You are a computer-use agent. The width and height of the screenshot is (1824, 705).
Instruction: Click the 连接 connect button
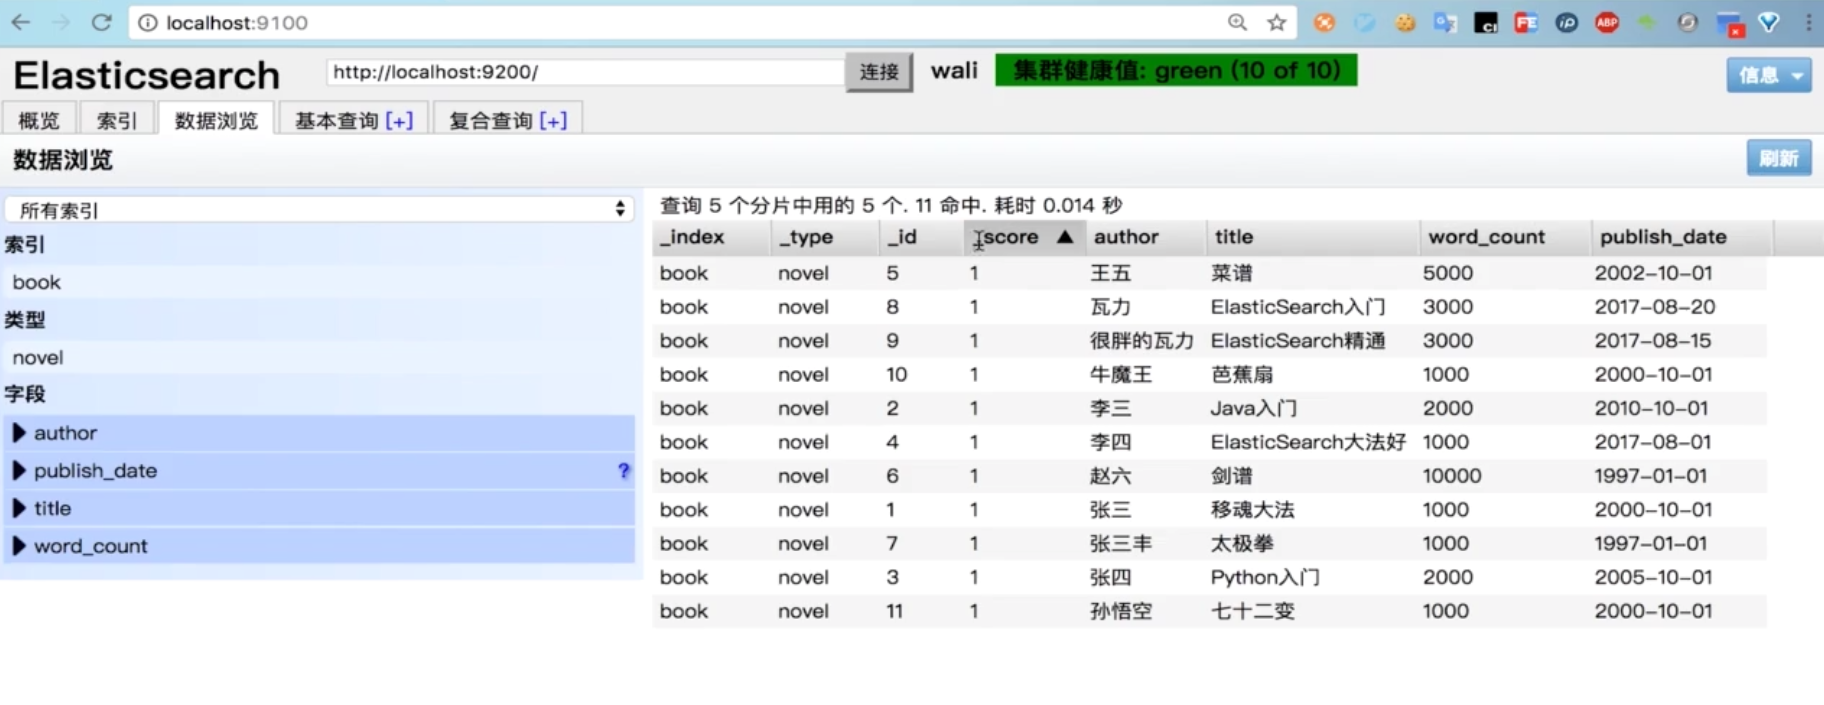click(879, 72)
